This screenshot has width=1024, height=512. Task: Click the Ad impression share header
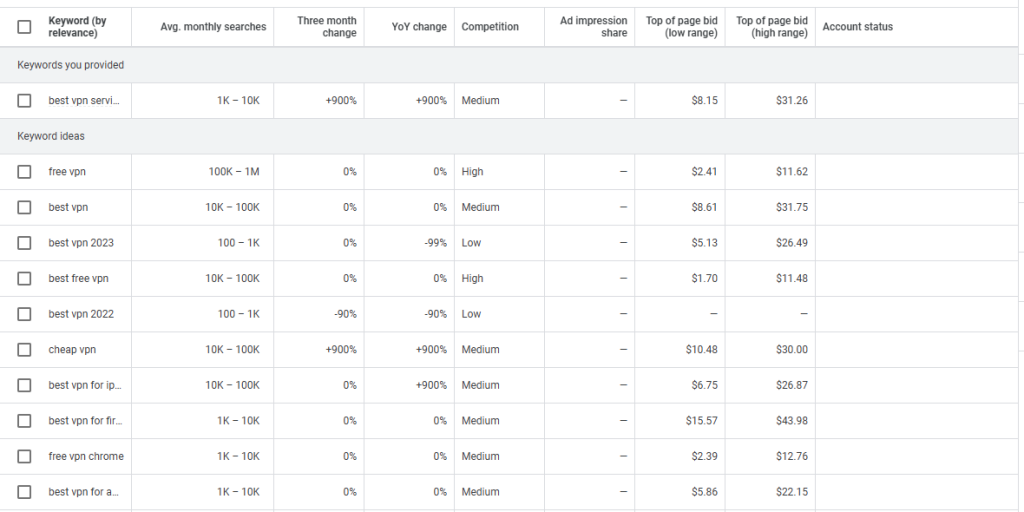pos(594,27)
